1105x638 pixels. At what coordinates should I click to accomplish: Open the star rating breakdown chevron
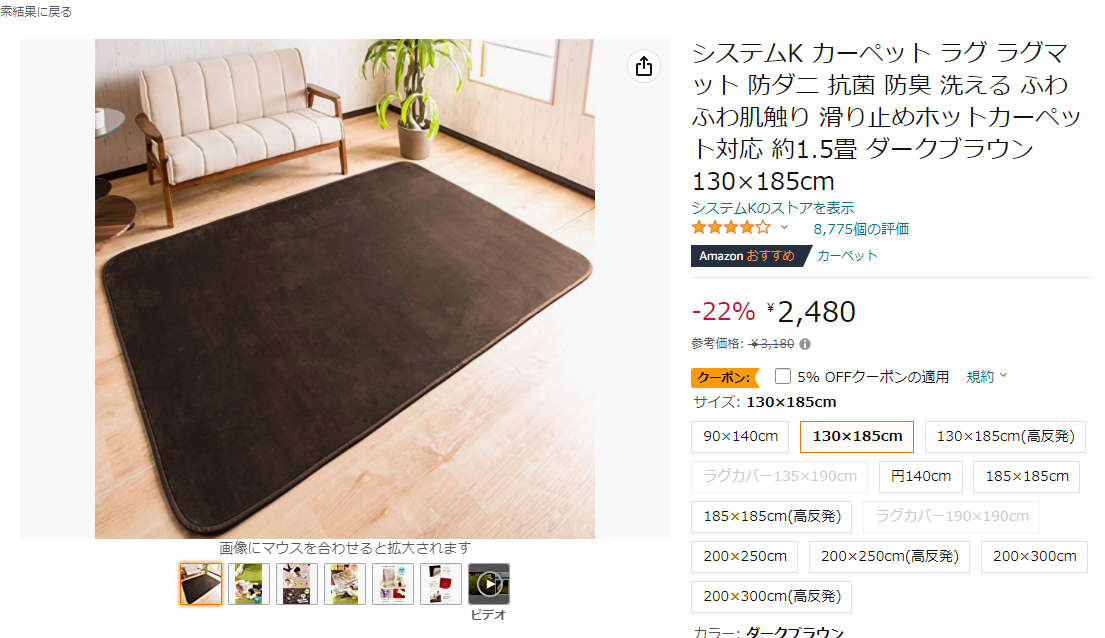(x=784, y=227)
